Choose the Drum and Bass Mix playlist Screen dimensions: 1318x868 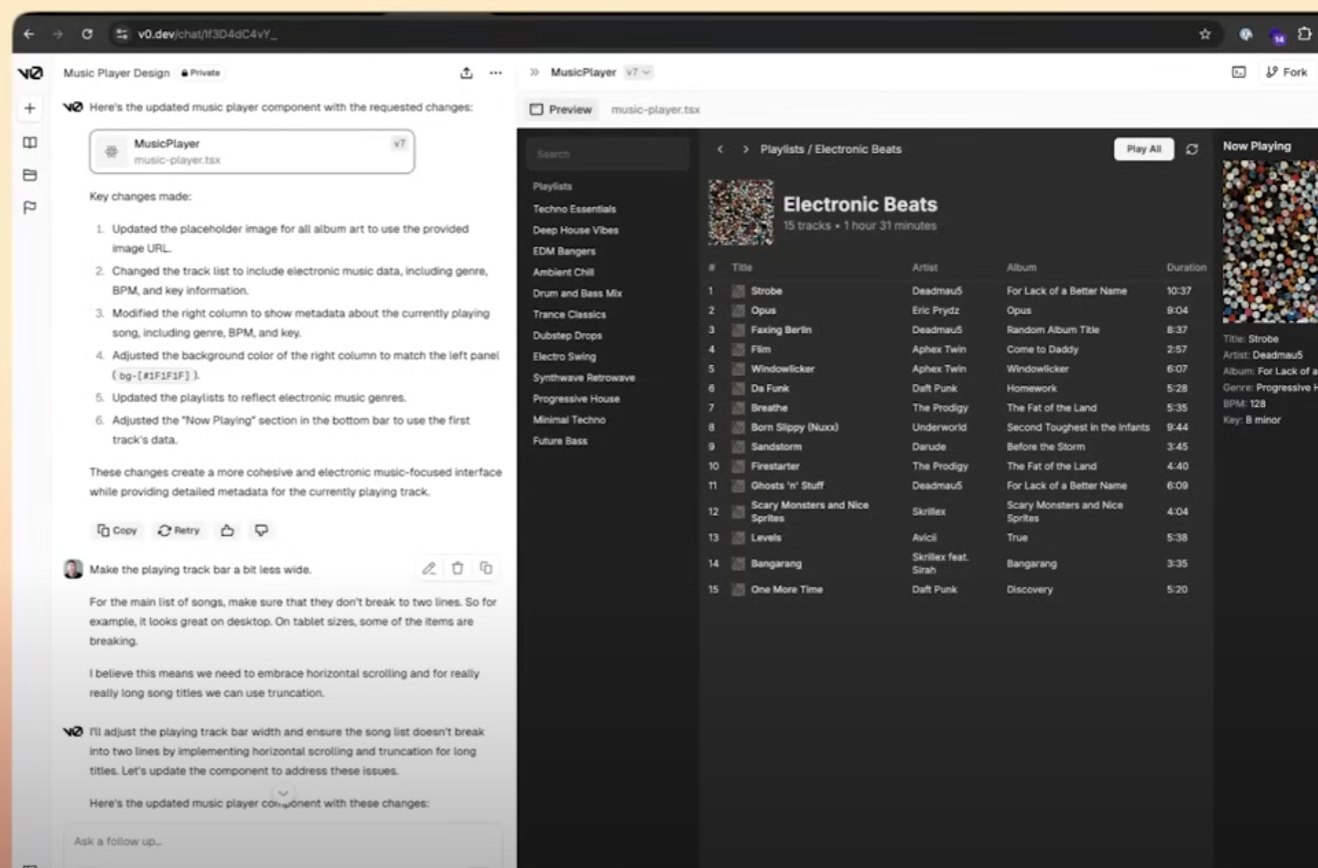[577, 293]
